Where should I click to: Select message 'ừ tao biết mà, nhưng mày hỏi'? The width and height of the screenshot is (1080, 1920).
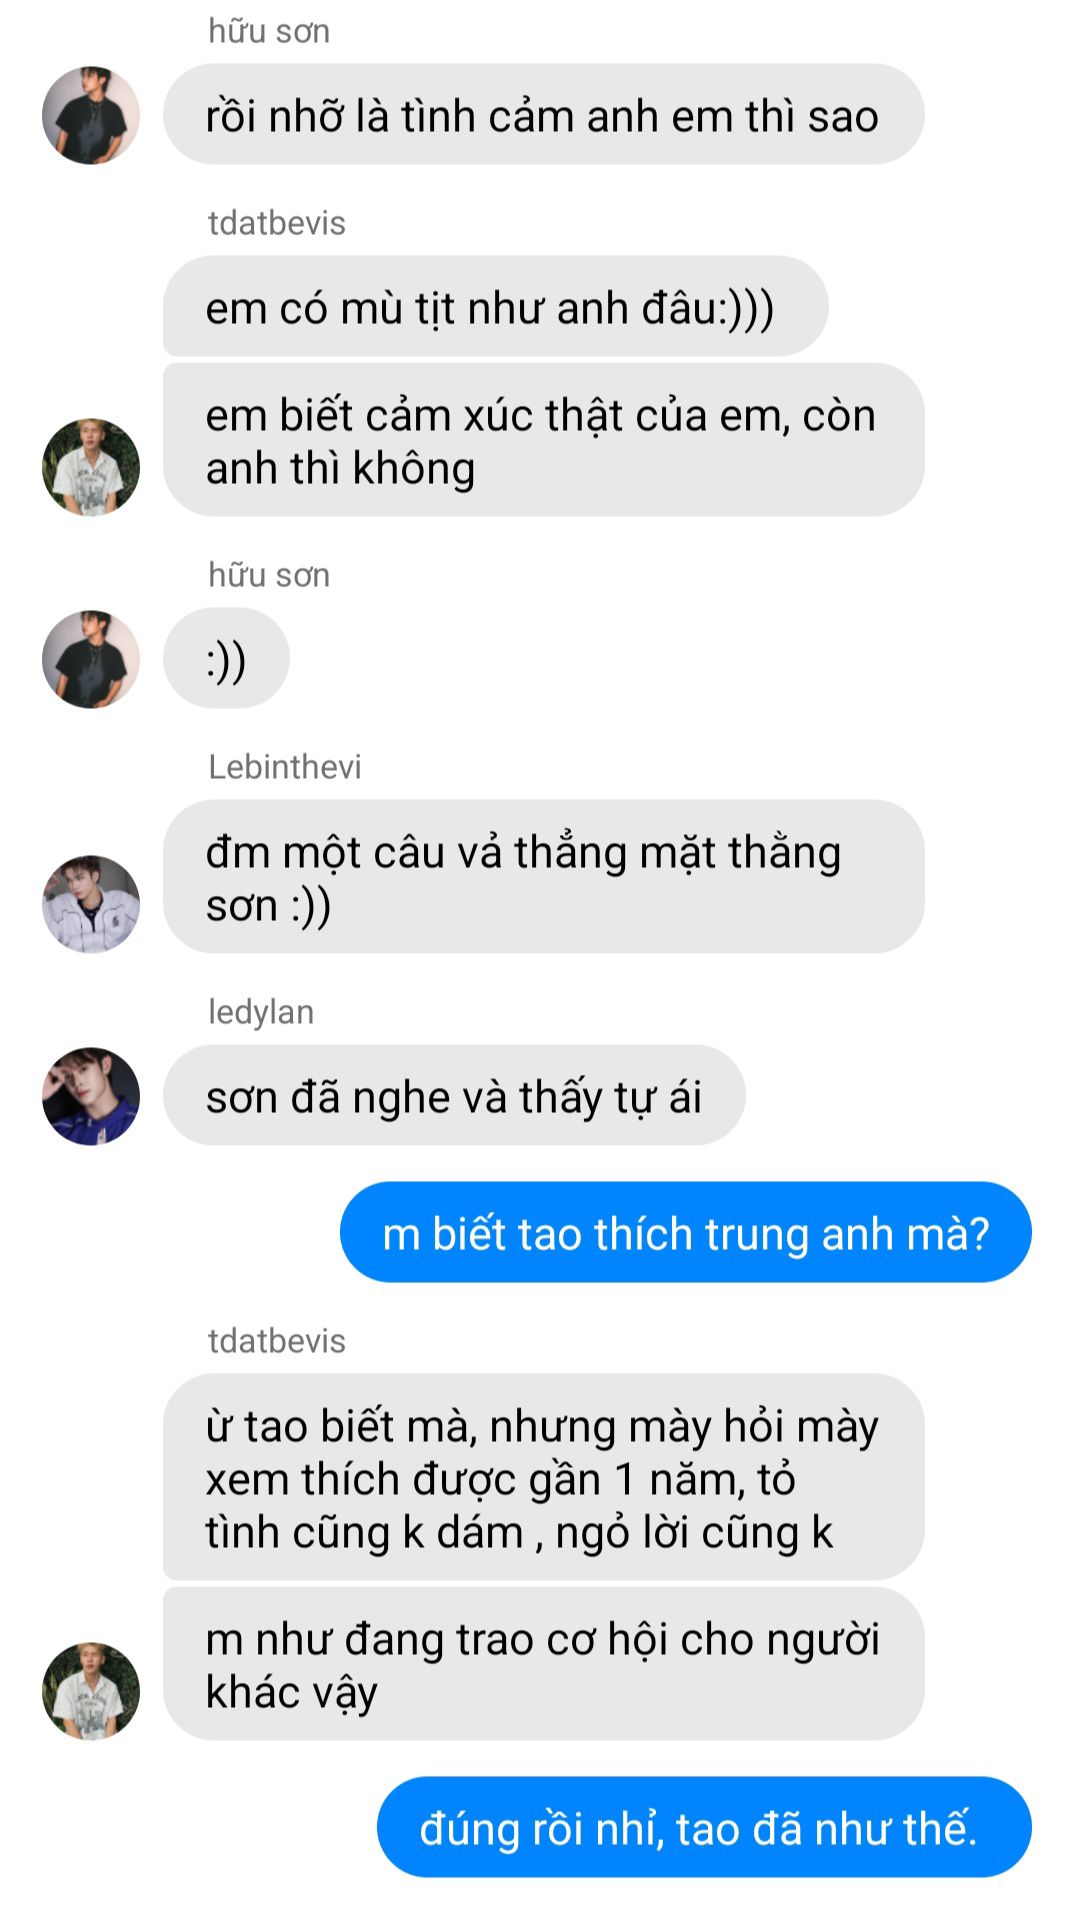(x=543, y=1478)
